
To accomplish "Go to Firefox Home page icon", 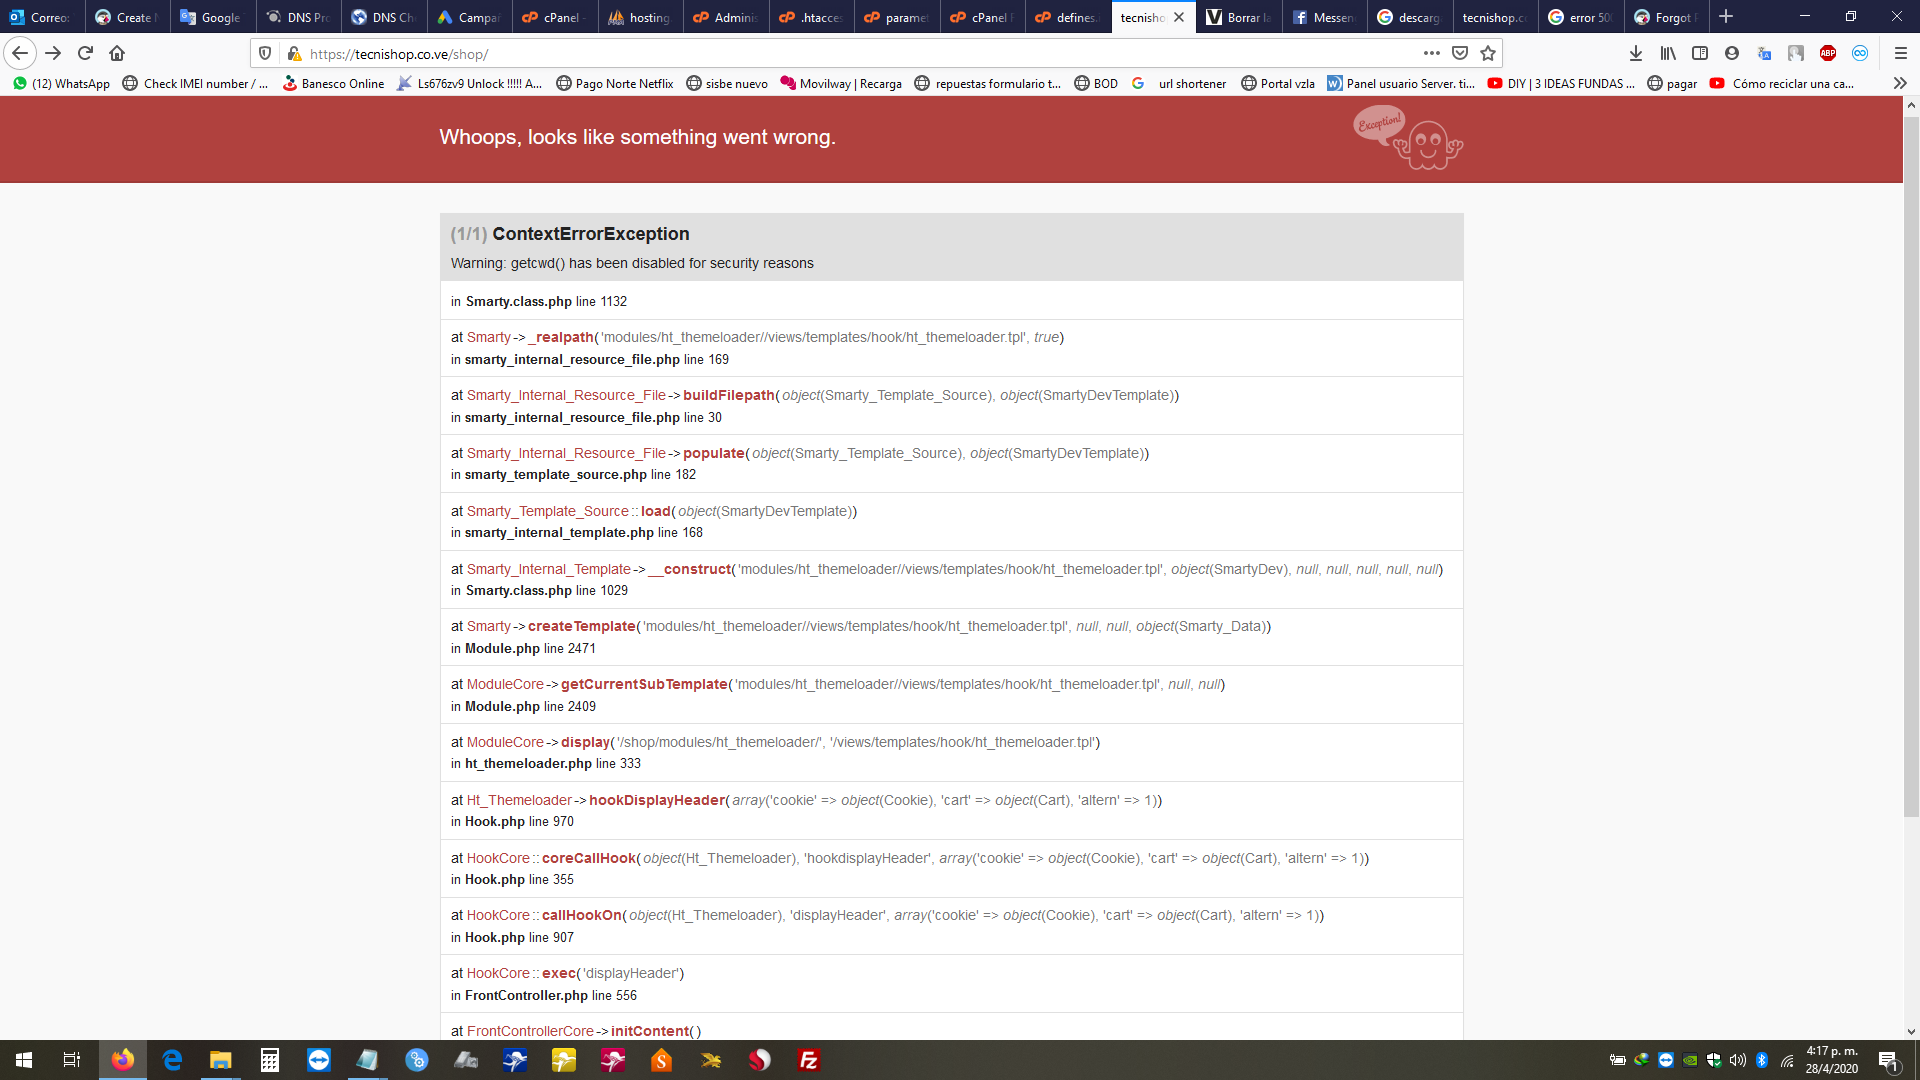I will (x=117, y=53).
